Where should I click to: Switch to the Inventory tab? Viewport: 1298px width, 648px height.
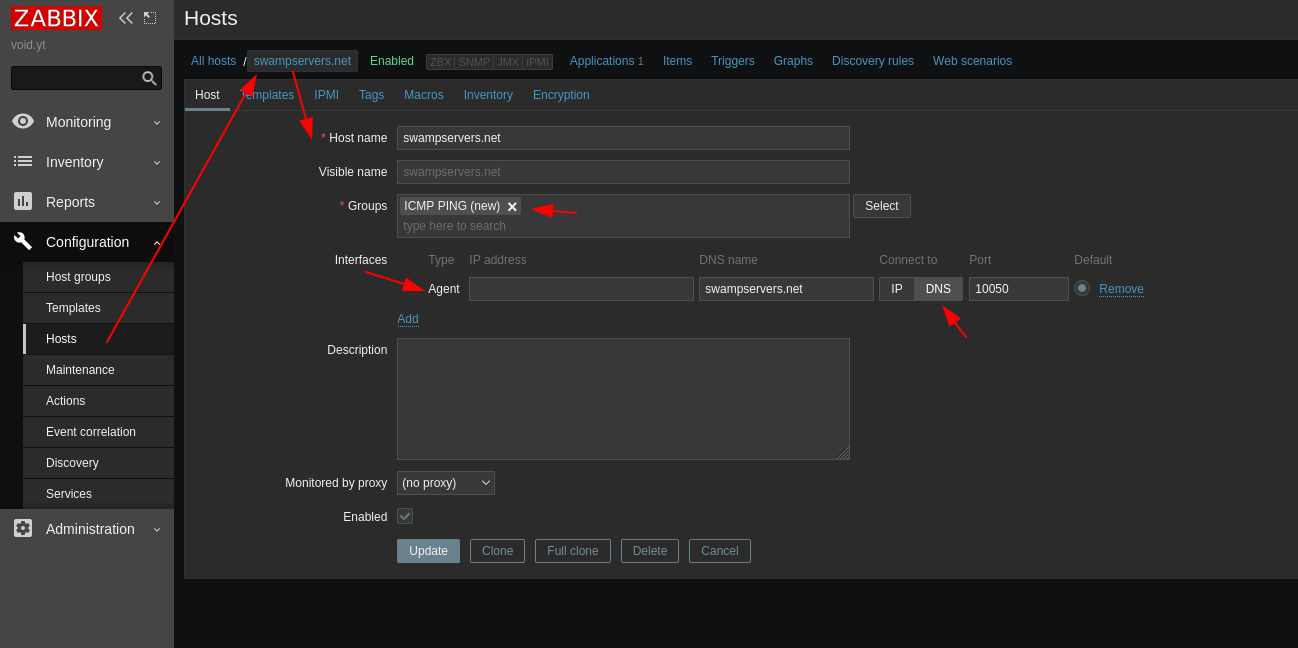[x=488, y=95]
